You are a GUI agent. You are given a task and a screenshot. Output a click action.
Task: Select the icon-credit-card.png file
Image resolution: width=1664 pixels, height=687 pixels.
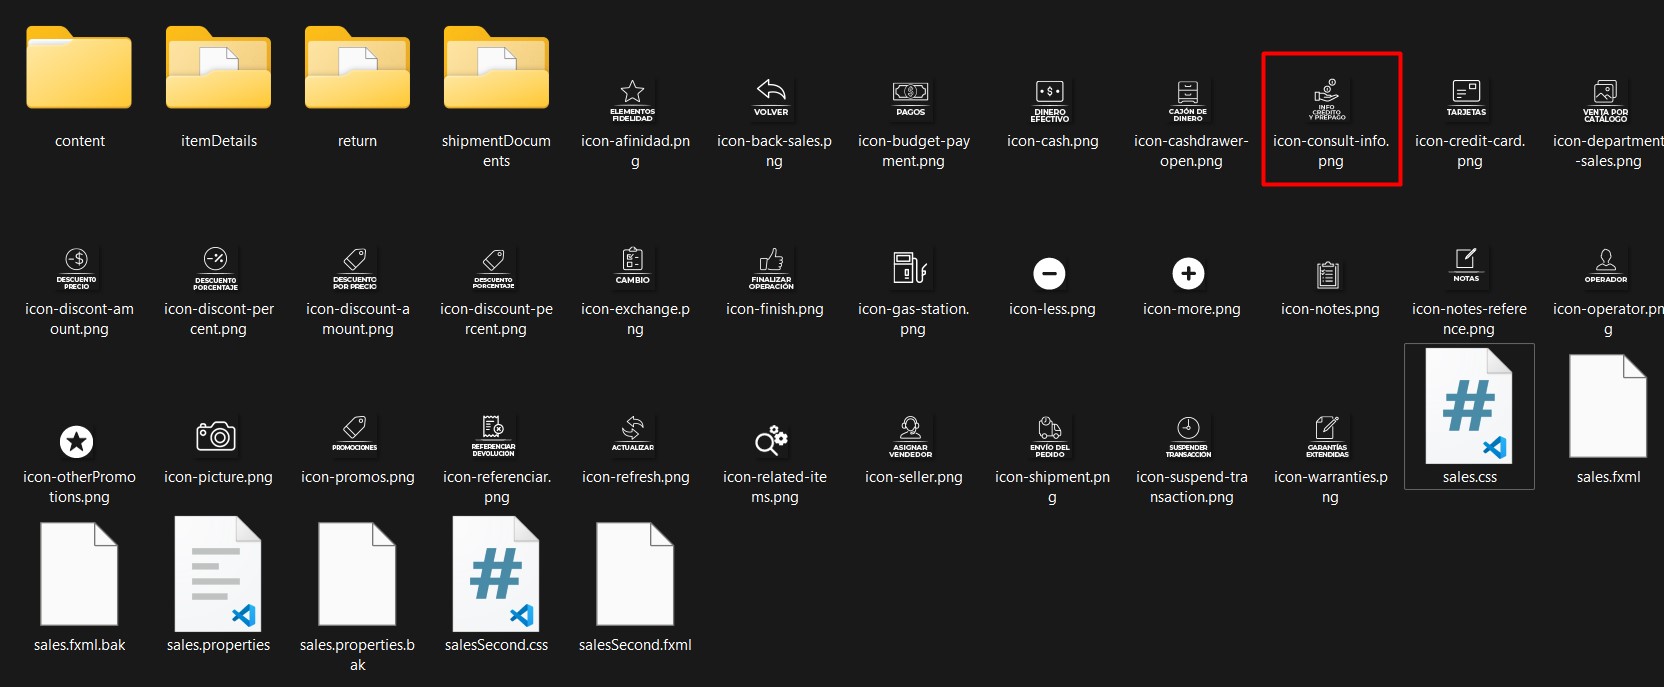1467,99
